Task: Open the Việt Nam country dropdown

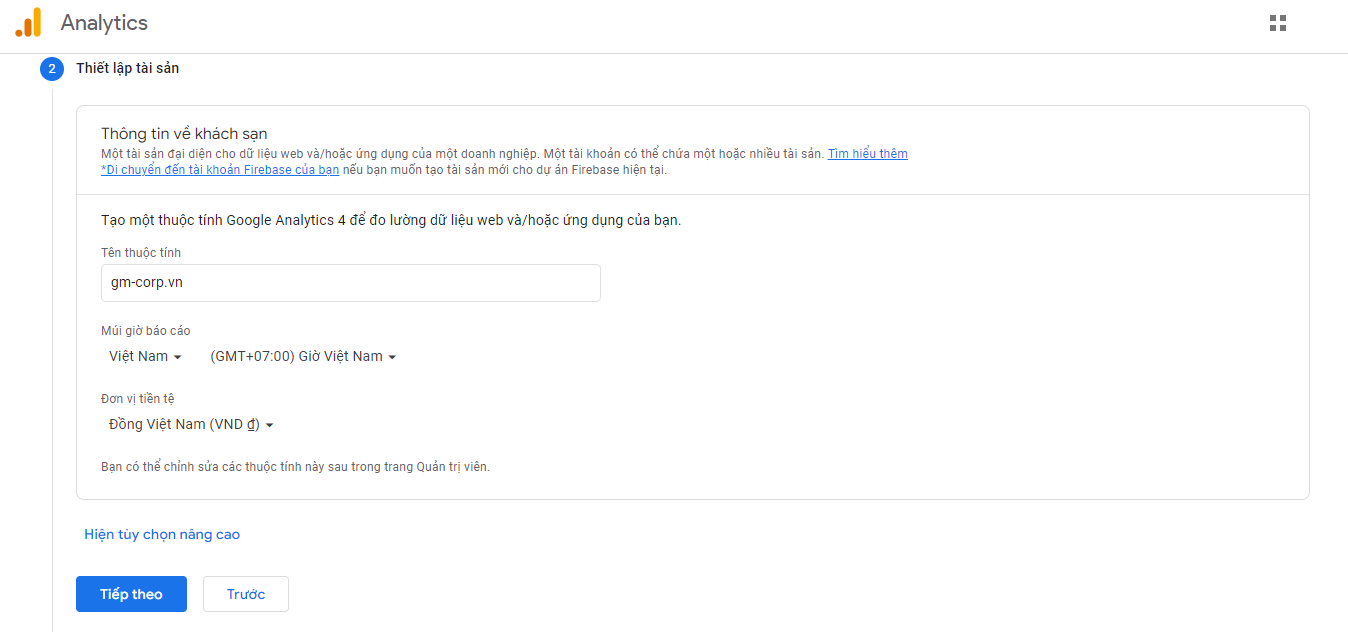Action: (145, 357)
